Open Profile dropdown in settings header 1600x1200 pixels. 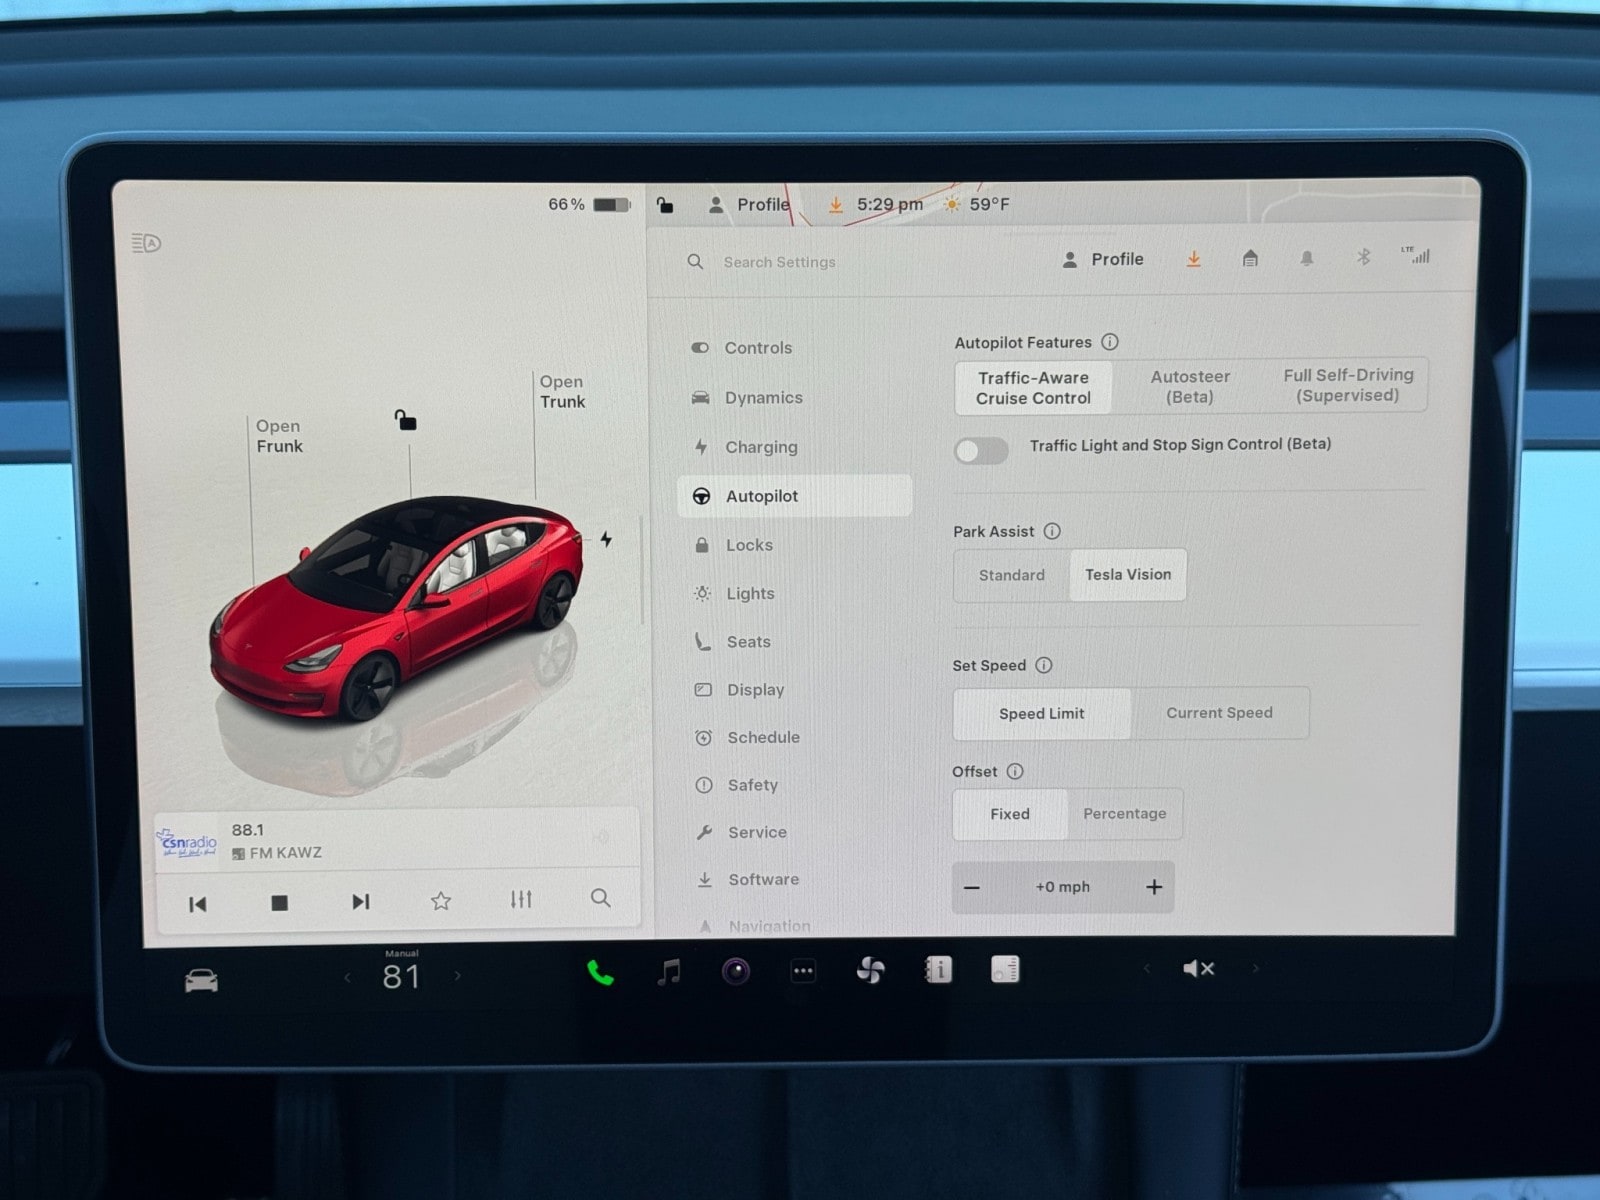coord(1102,259)
